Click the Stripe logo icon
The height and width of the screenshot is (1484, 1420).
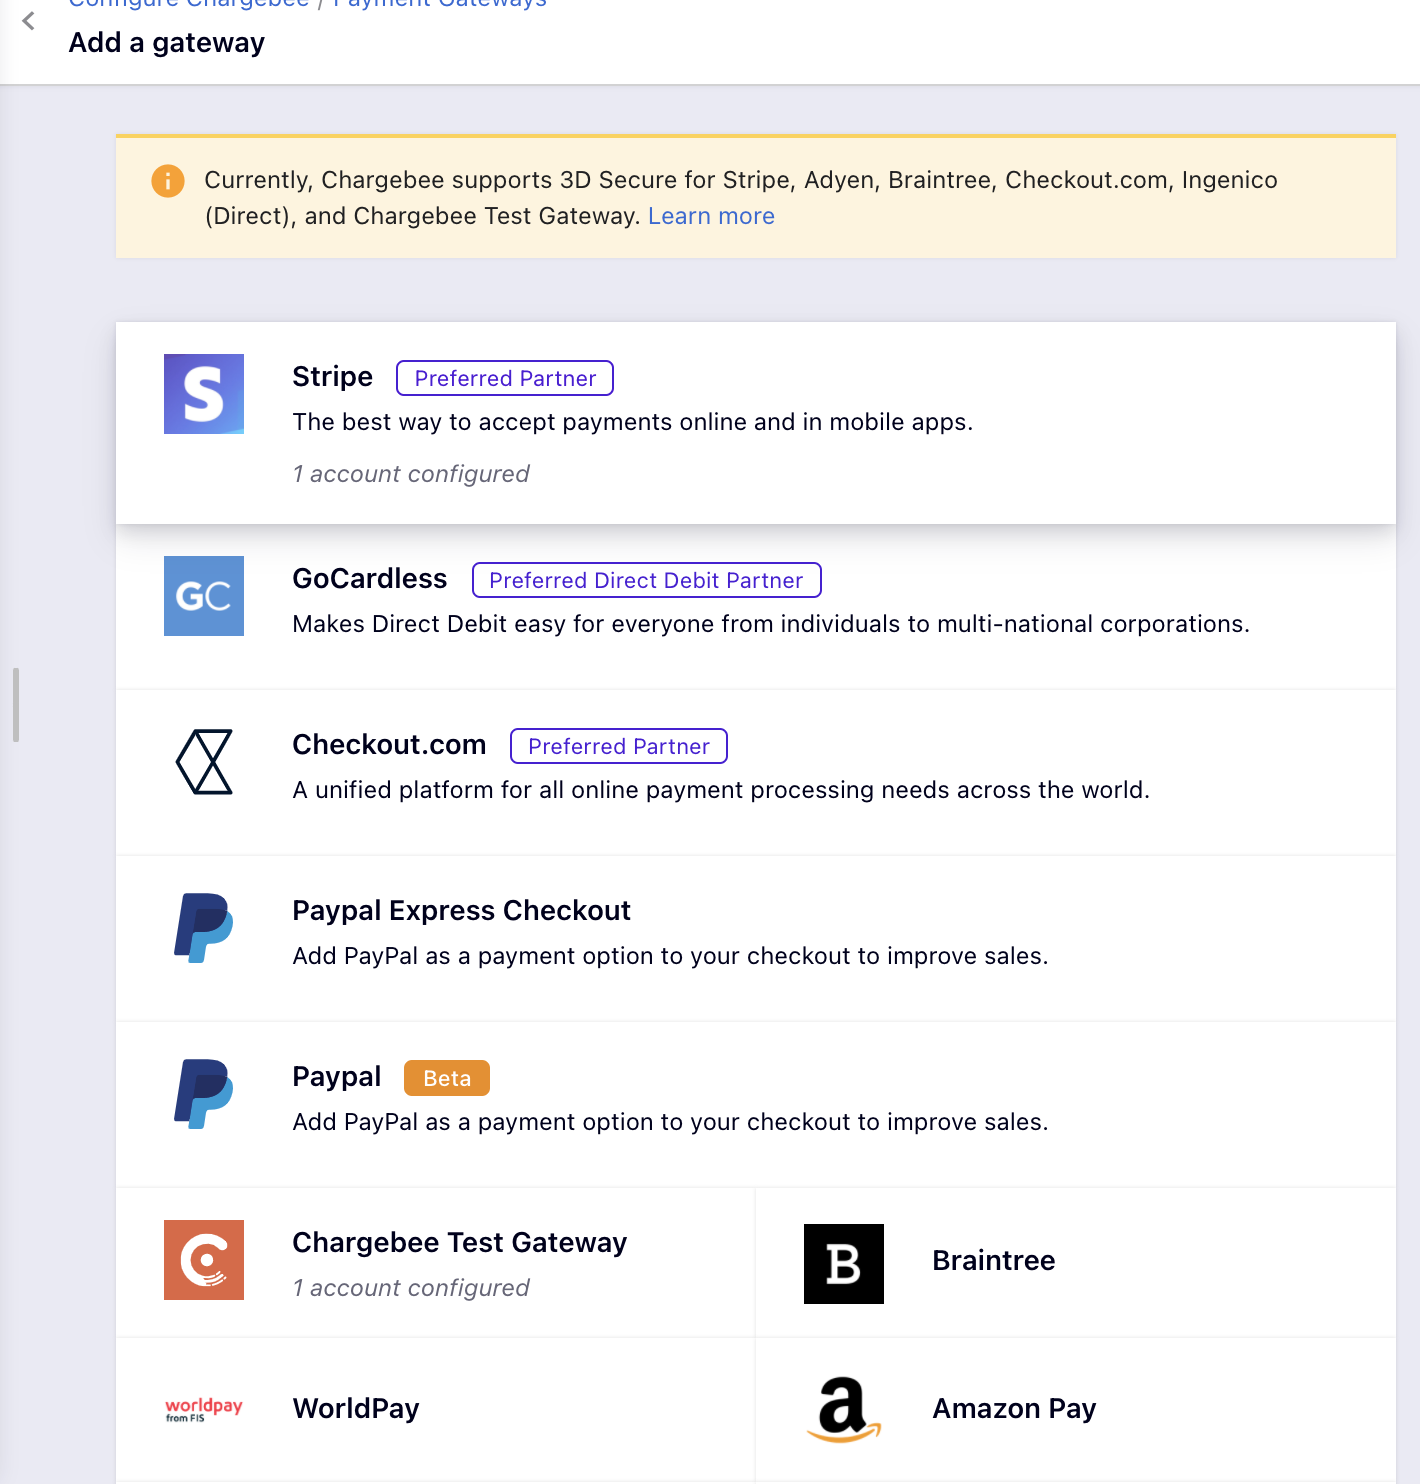[204, 394]
